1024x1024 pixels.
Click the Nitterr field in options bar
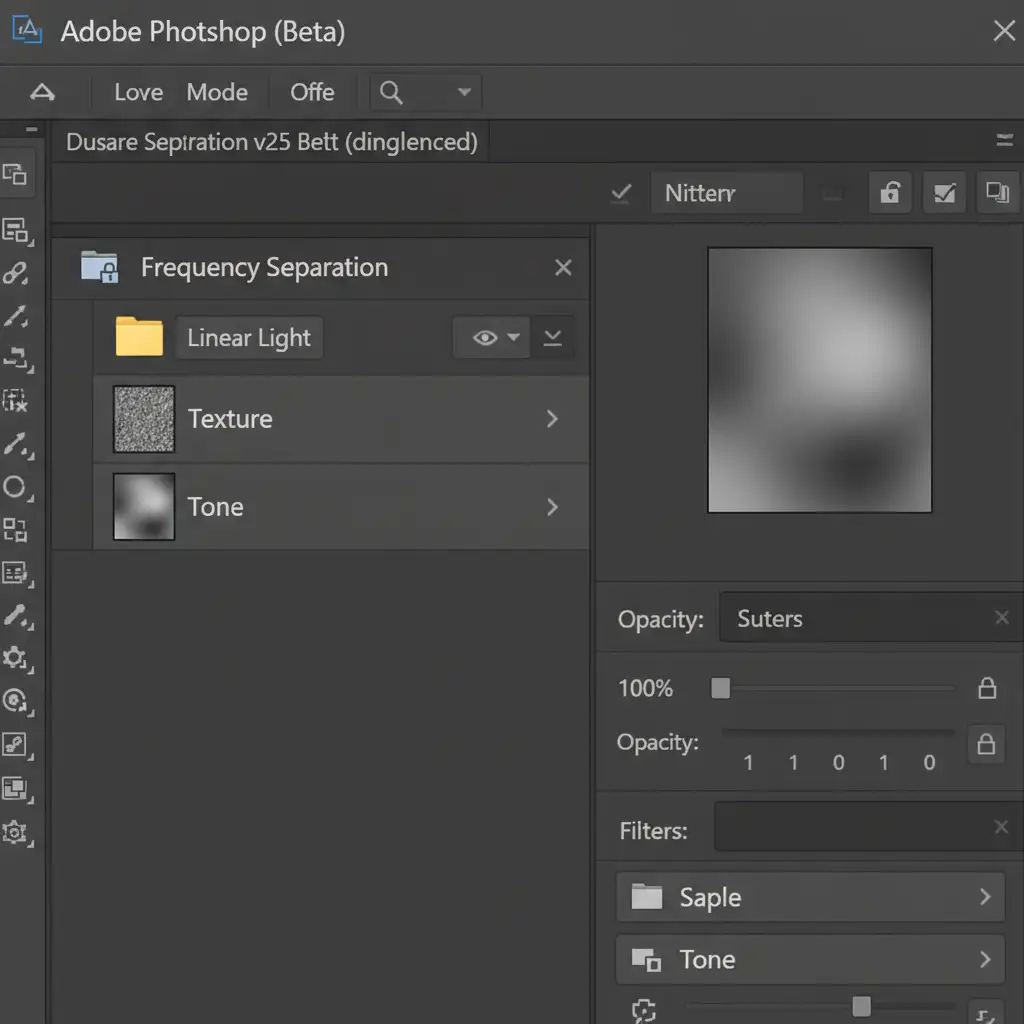point(726,193)
